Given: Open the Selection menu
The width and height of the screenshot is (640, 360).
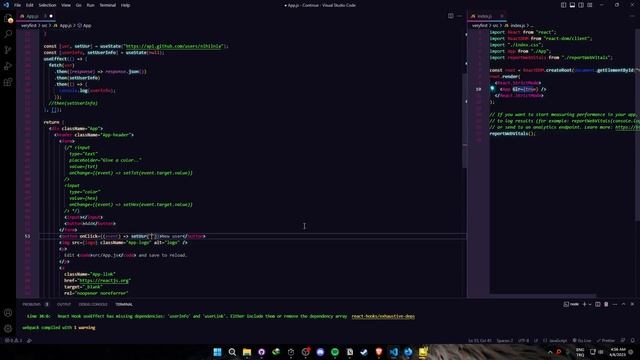Looking at the screenshot, I should pos(47,5).
